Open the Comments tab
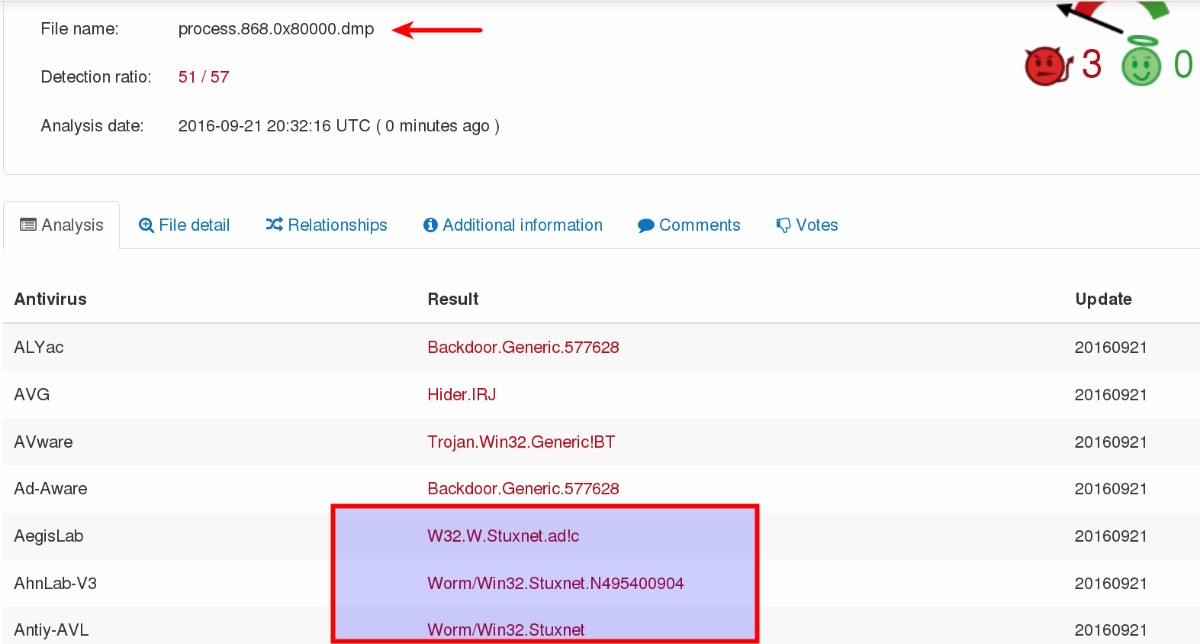The height and width of the screenshot is (644, 1200). pyautogui.click(x=689, y=225)
